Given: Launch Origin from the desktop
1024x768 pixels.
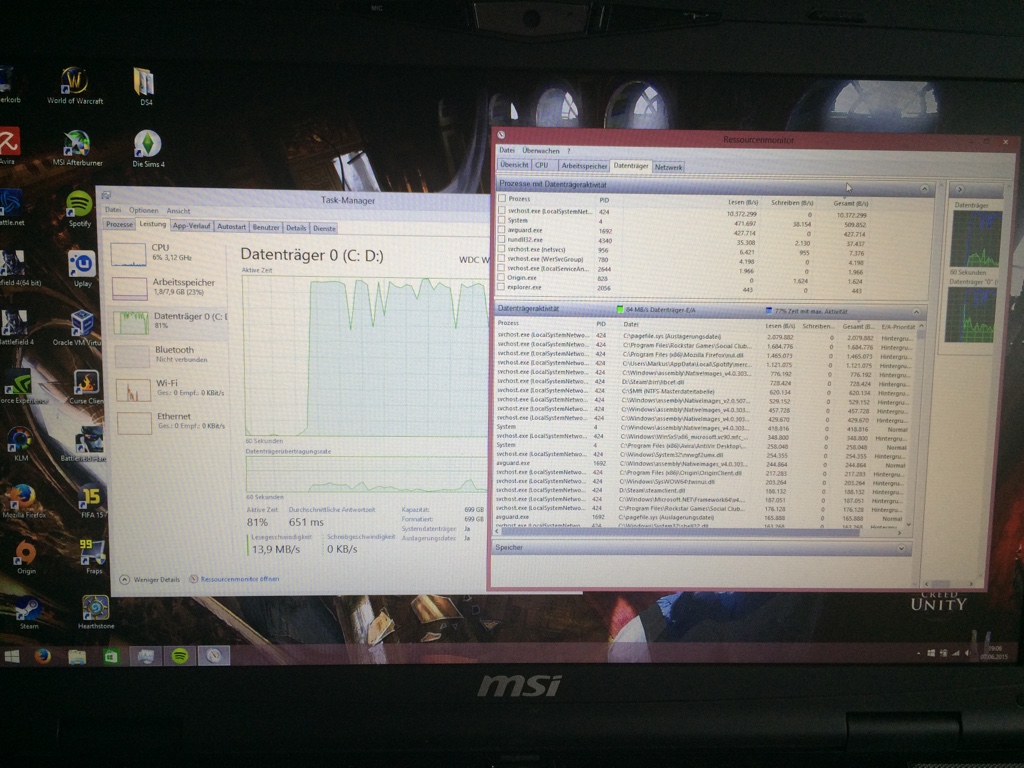Looking at the screenshot, I should [25, 557].
